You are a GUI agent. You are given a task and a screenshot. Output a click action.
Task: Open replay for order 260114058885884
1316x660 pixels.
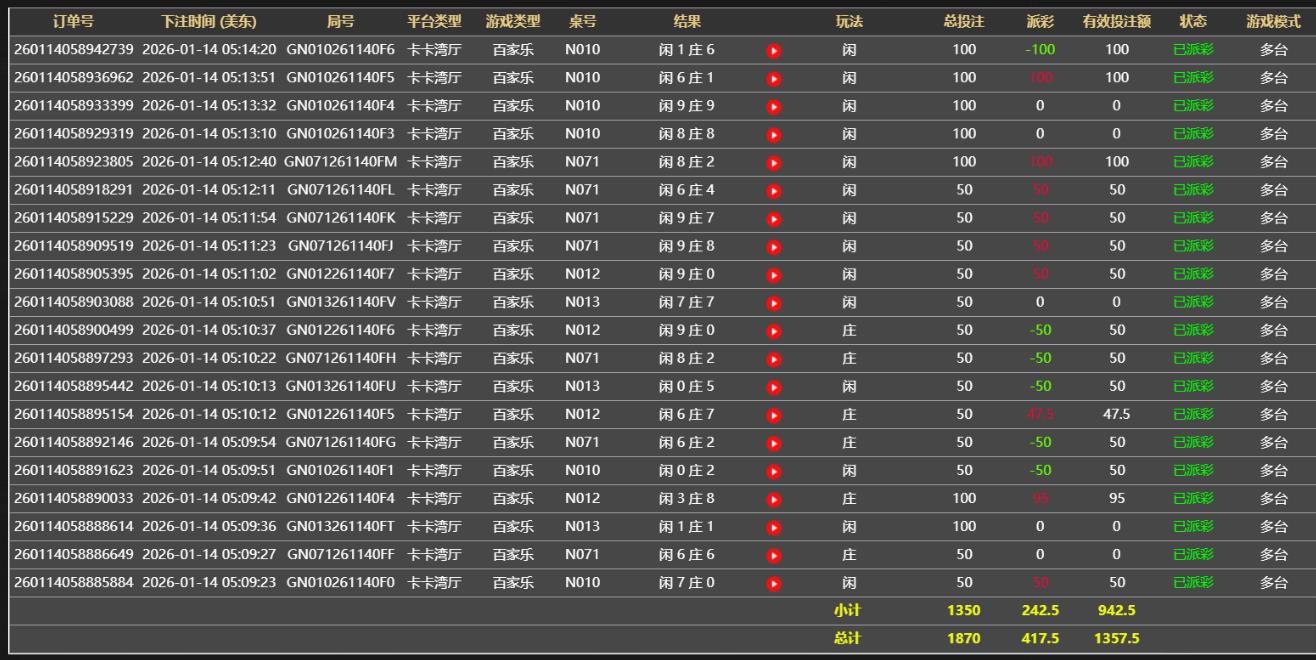(773, 583)
